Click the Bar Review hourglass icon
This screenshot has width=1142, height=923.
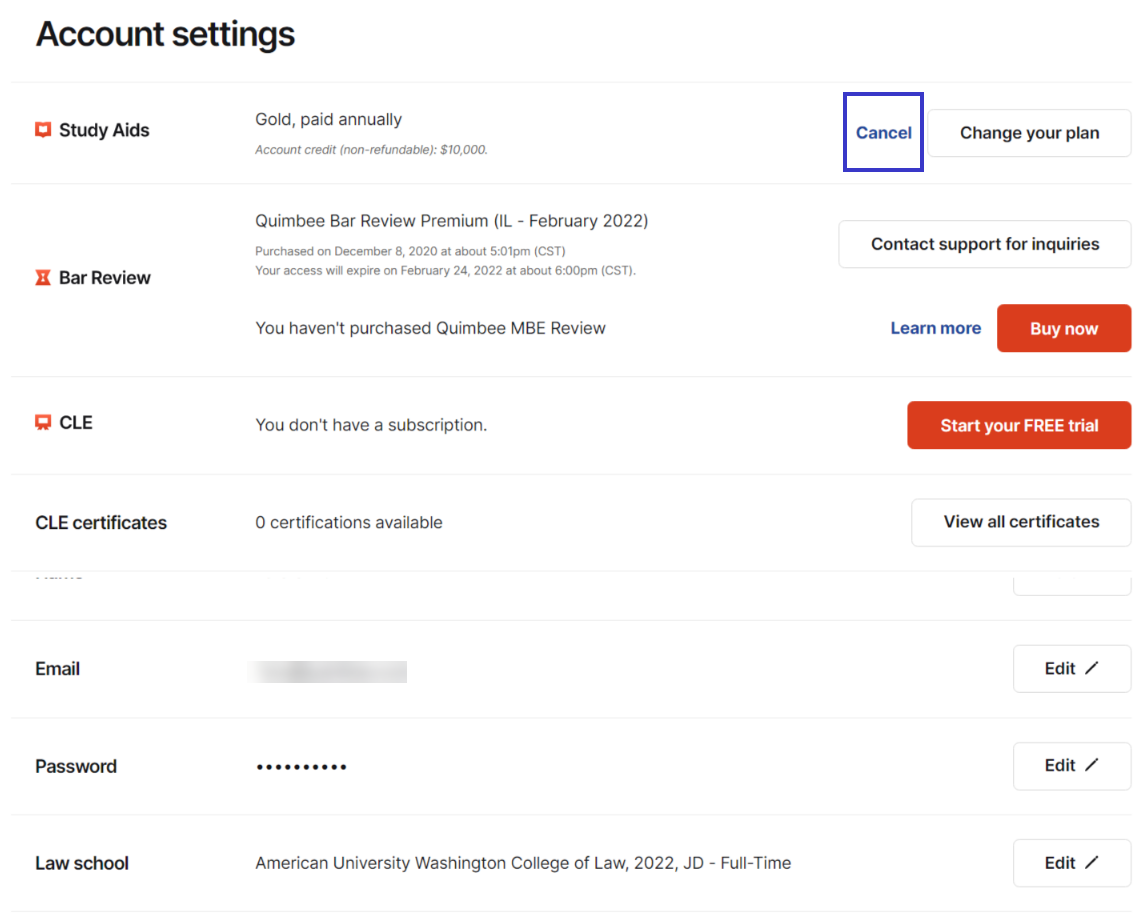[43, 278]
